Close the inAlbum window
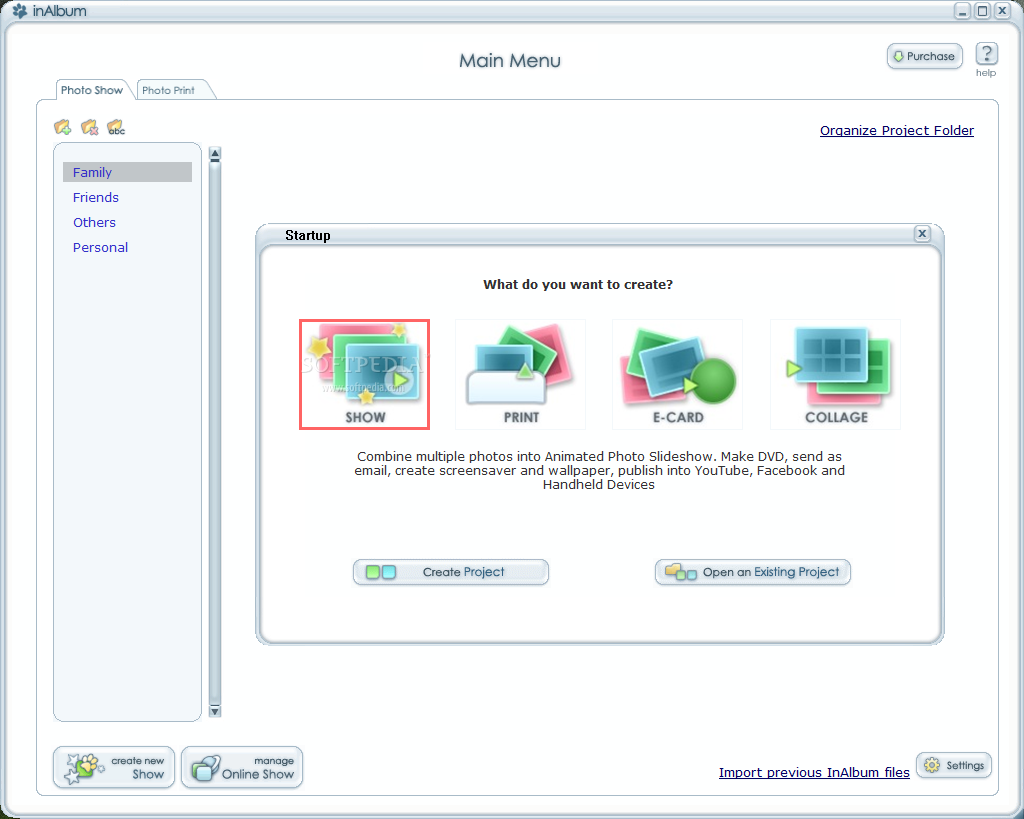Image resolution: width=1024 pixels, height=819 pixels. point(1002,11)
